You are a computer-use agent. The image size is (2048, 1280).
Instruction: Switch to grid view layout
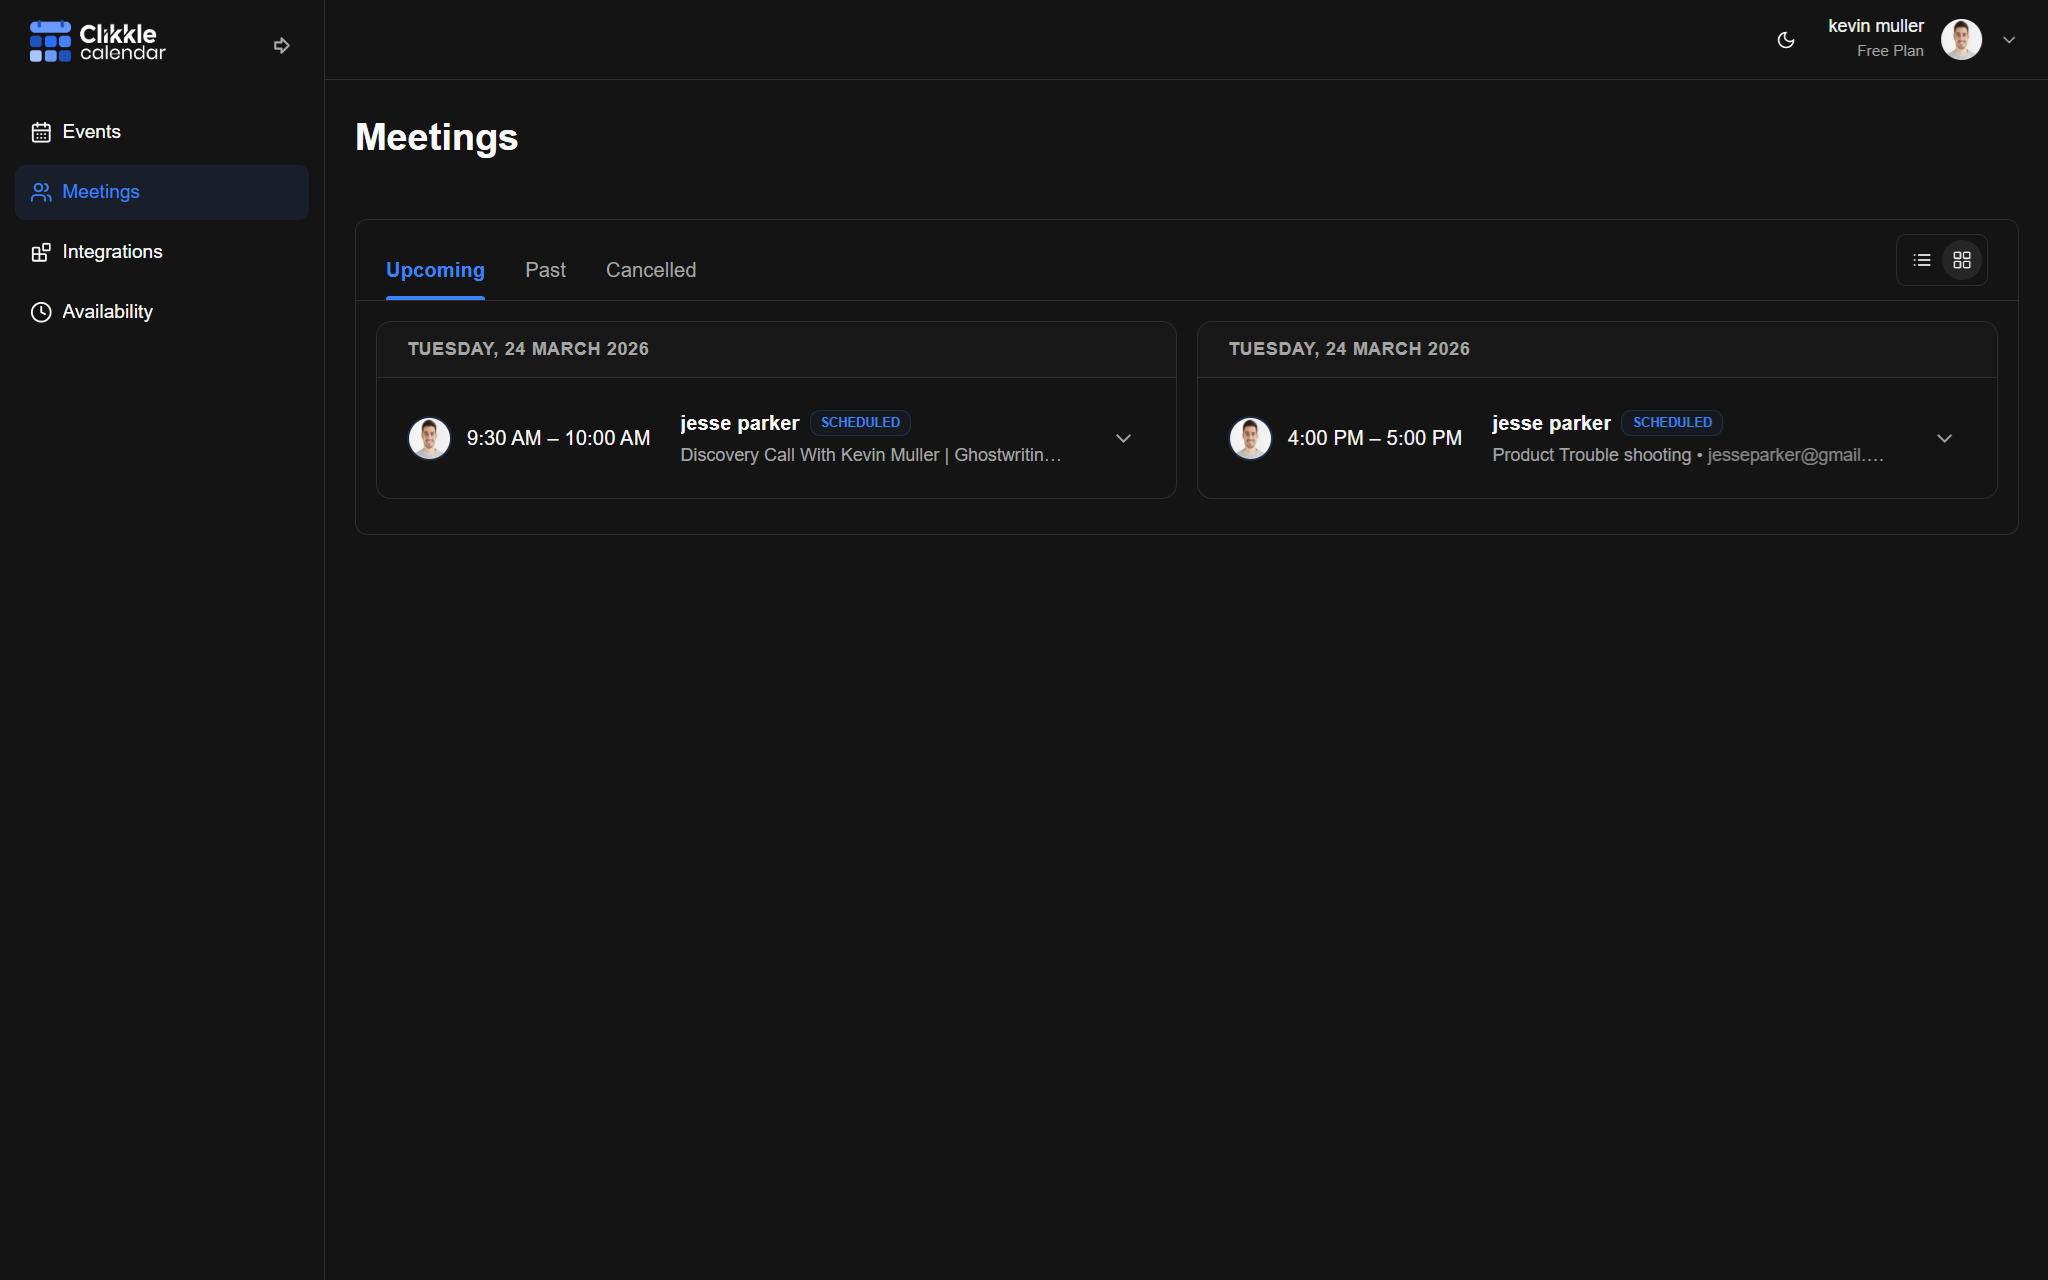1962,260
